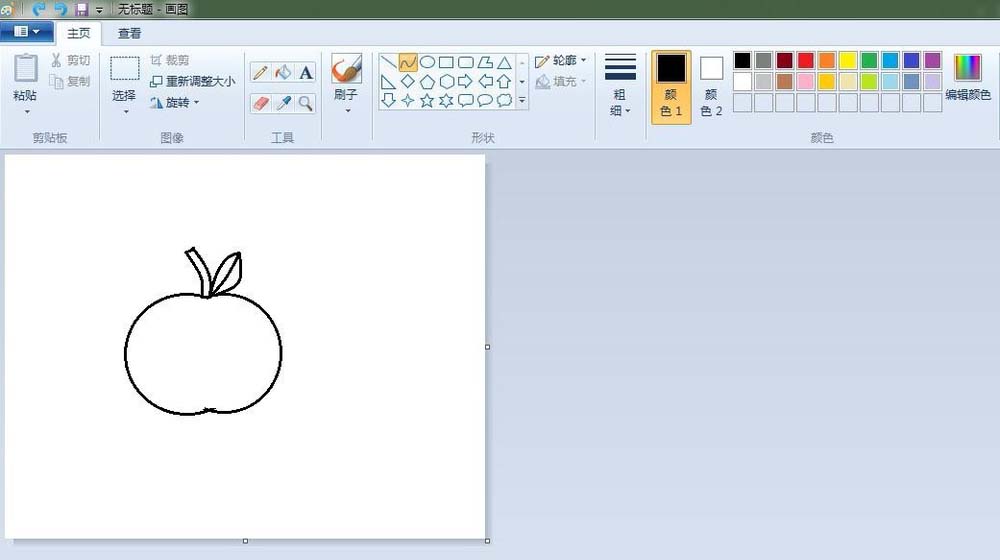The height and width of the screenshot is (560, 1000).
Task: Choose the Five-point star shape
Action: [427, 100]
